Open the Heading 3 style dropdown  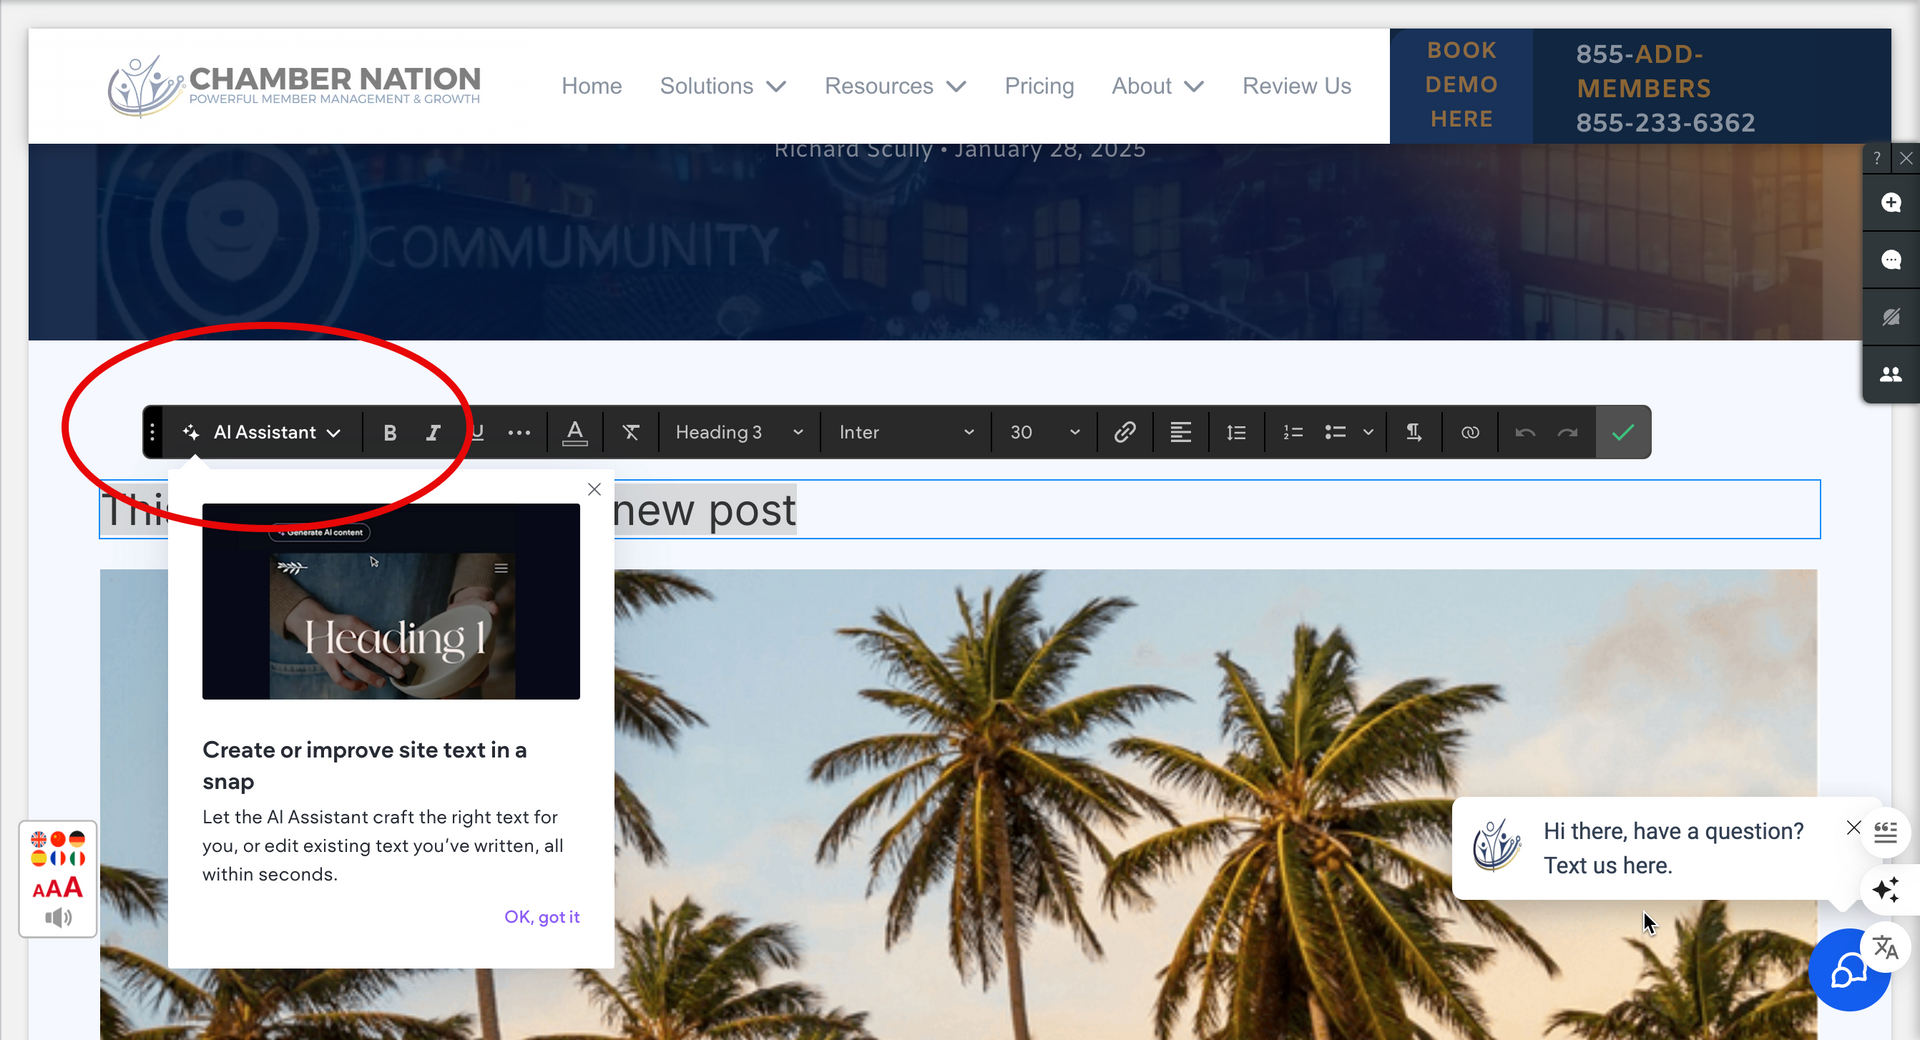[738, 432]
